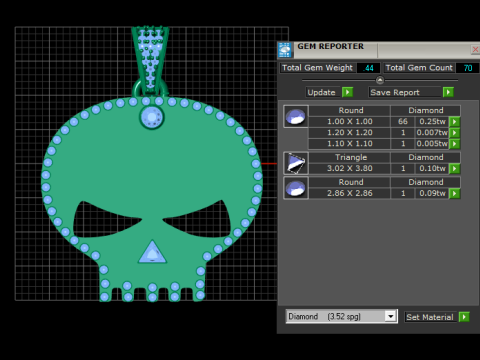Select the first Round gem thumbnail
480x360 pixels.
(x=296, y=116)
